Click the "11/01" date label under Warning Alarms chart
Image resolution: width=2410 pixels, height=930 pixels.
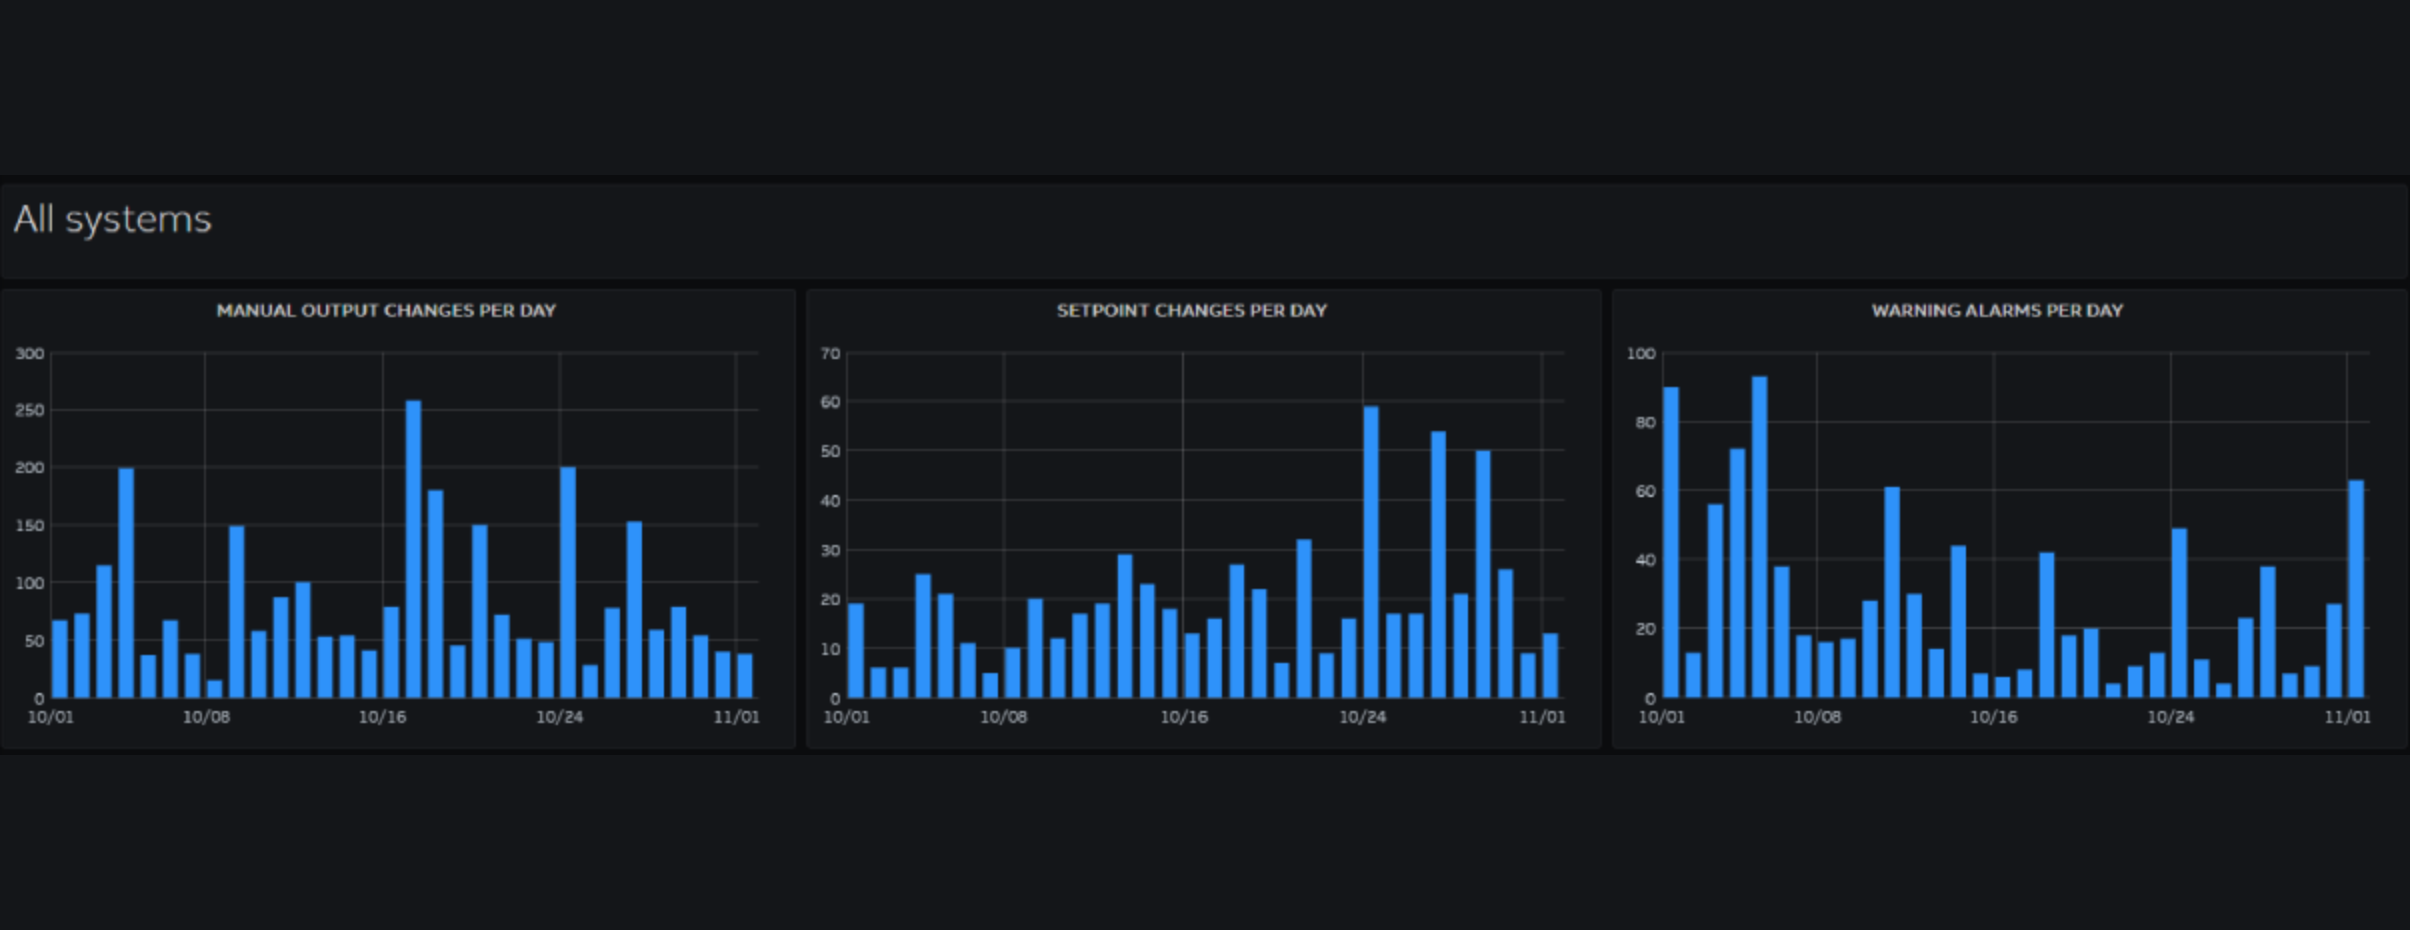coord(2347,717)
